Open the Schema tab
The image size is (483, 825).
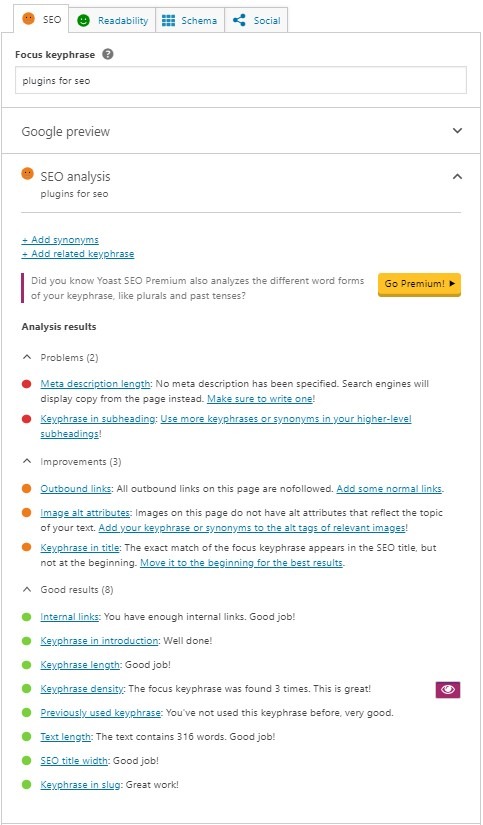click(190, 21)
